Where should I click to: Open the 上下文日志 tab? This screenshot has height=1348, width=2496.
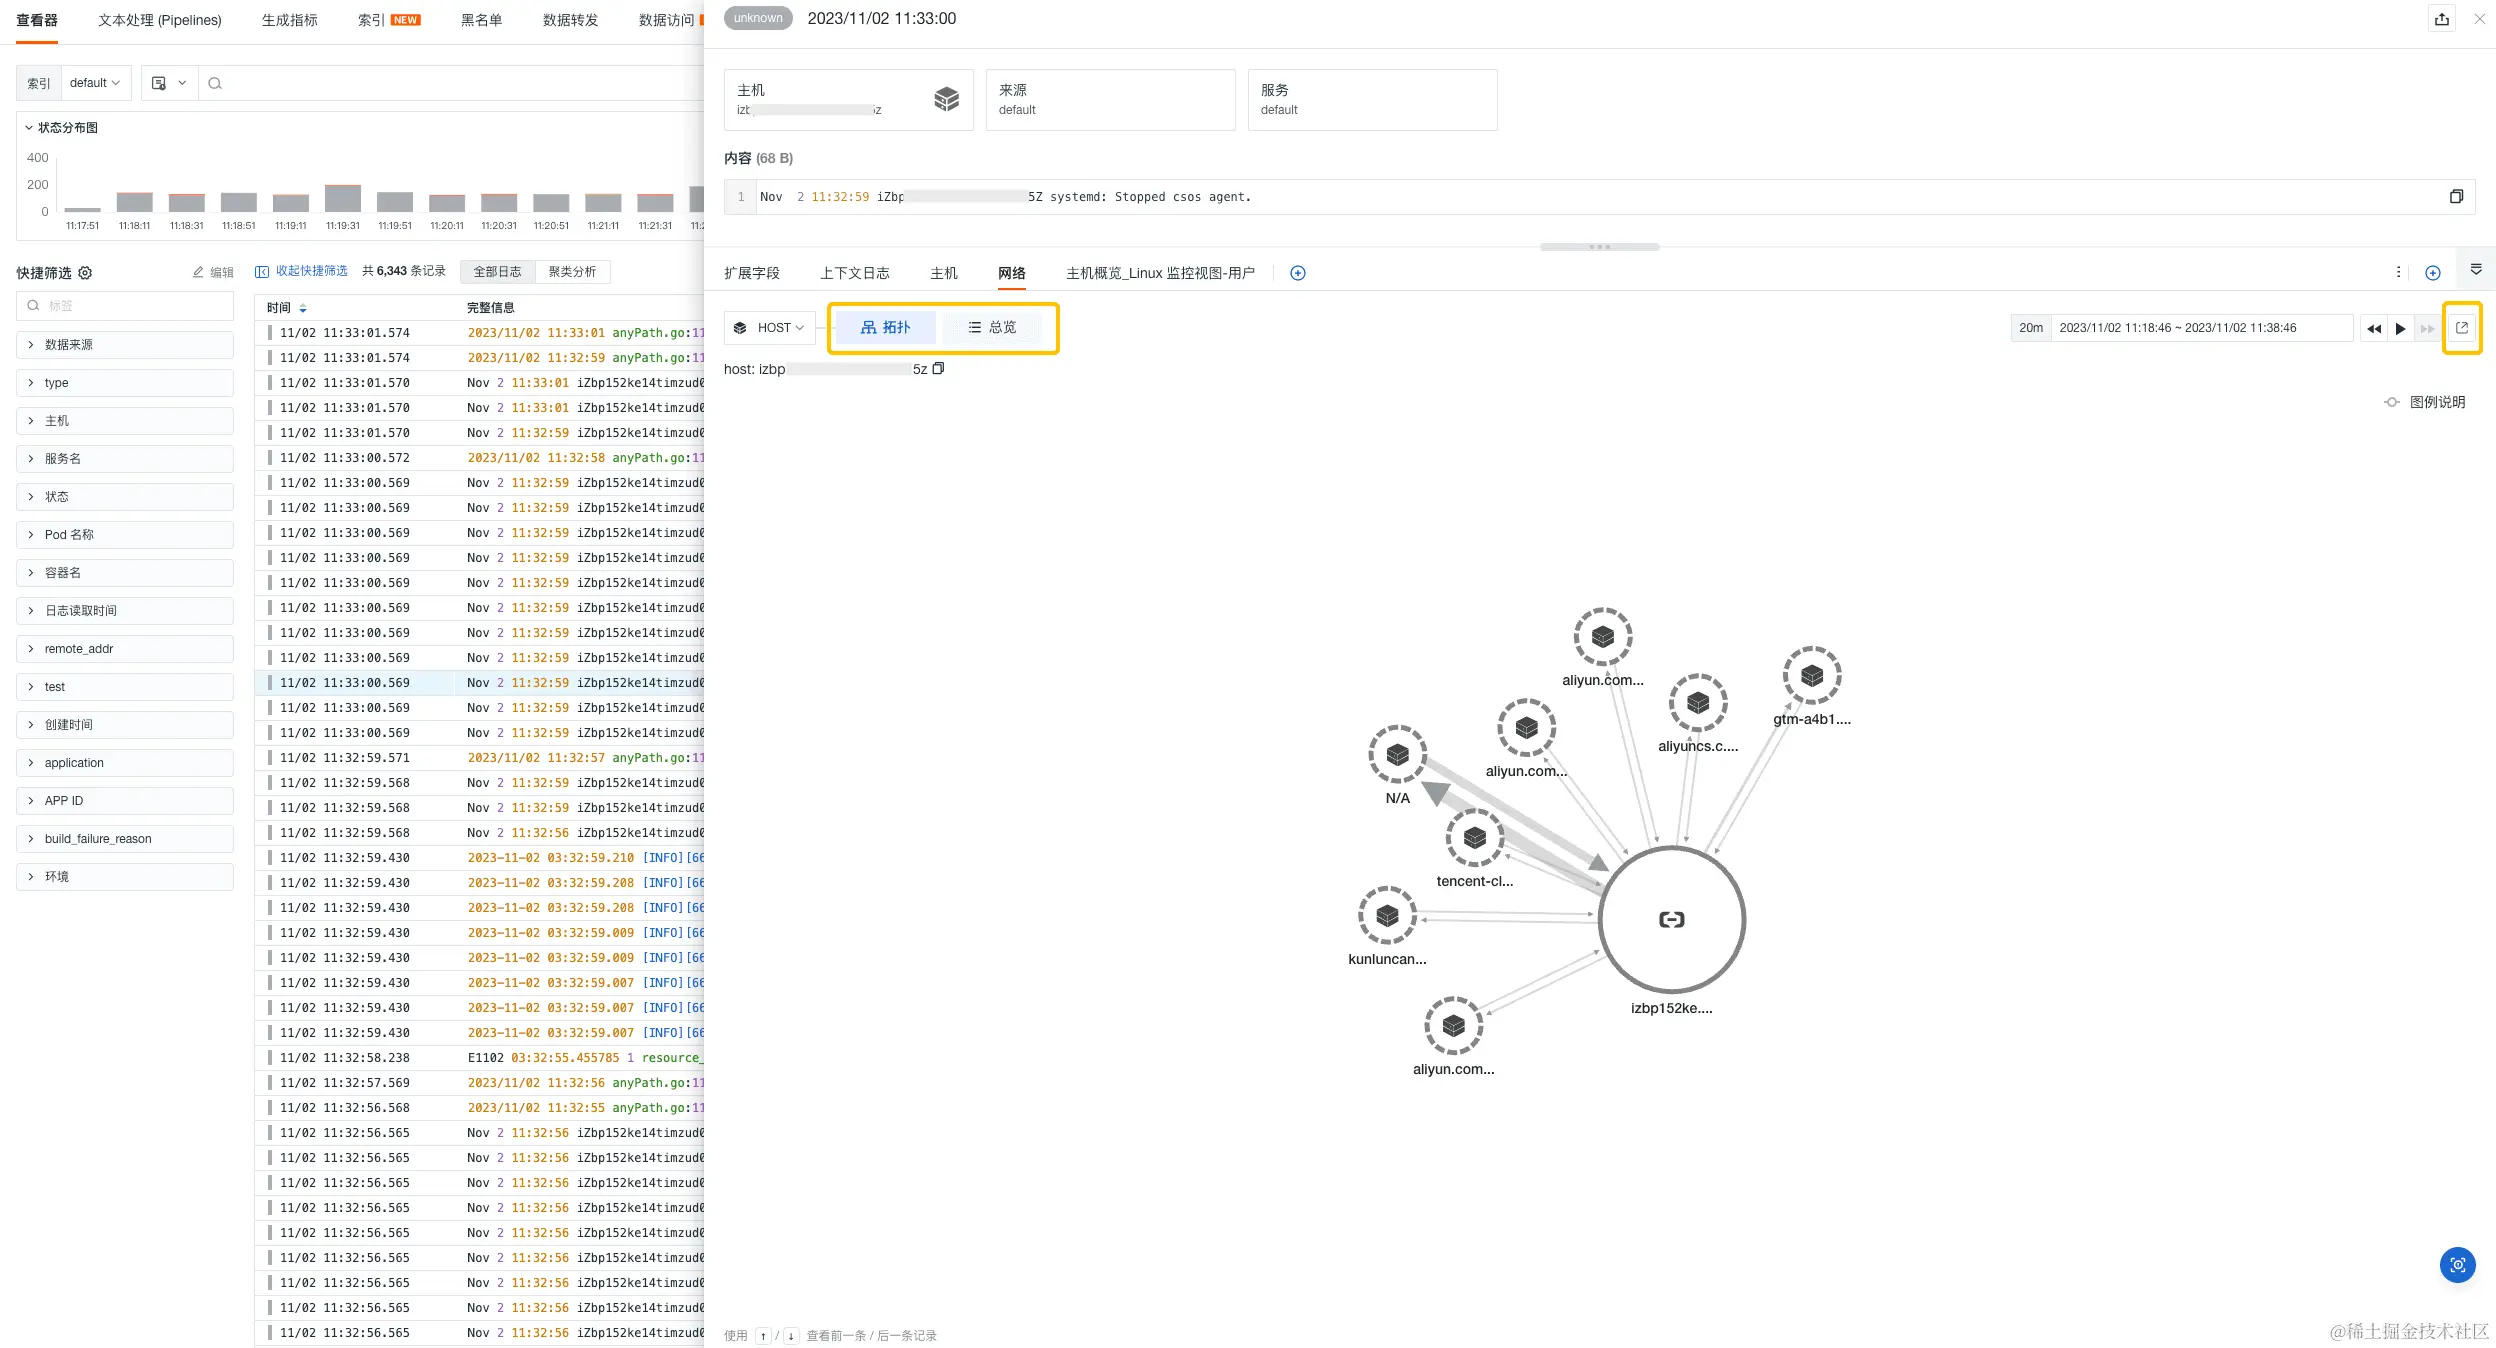tap(854, 273)
